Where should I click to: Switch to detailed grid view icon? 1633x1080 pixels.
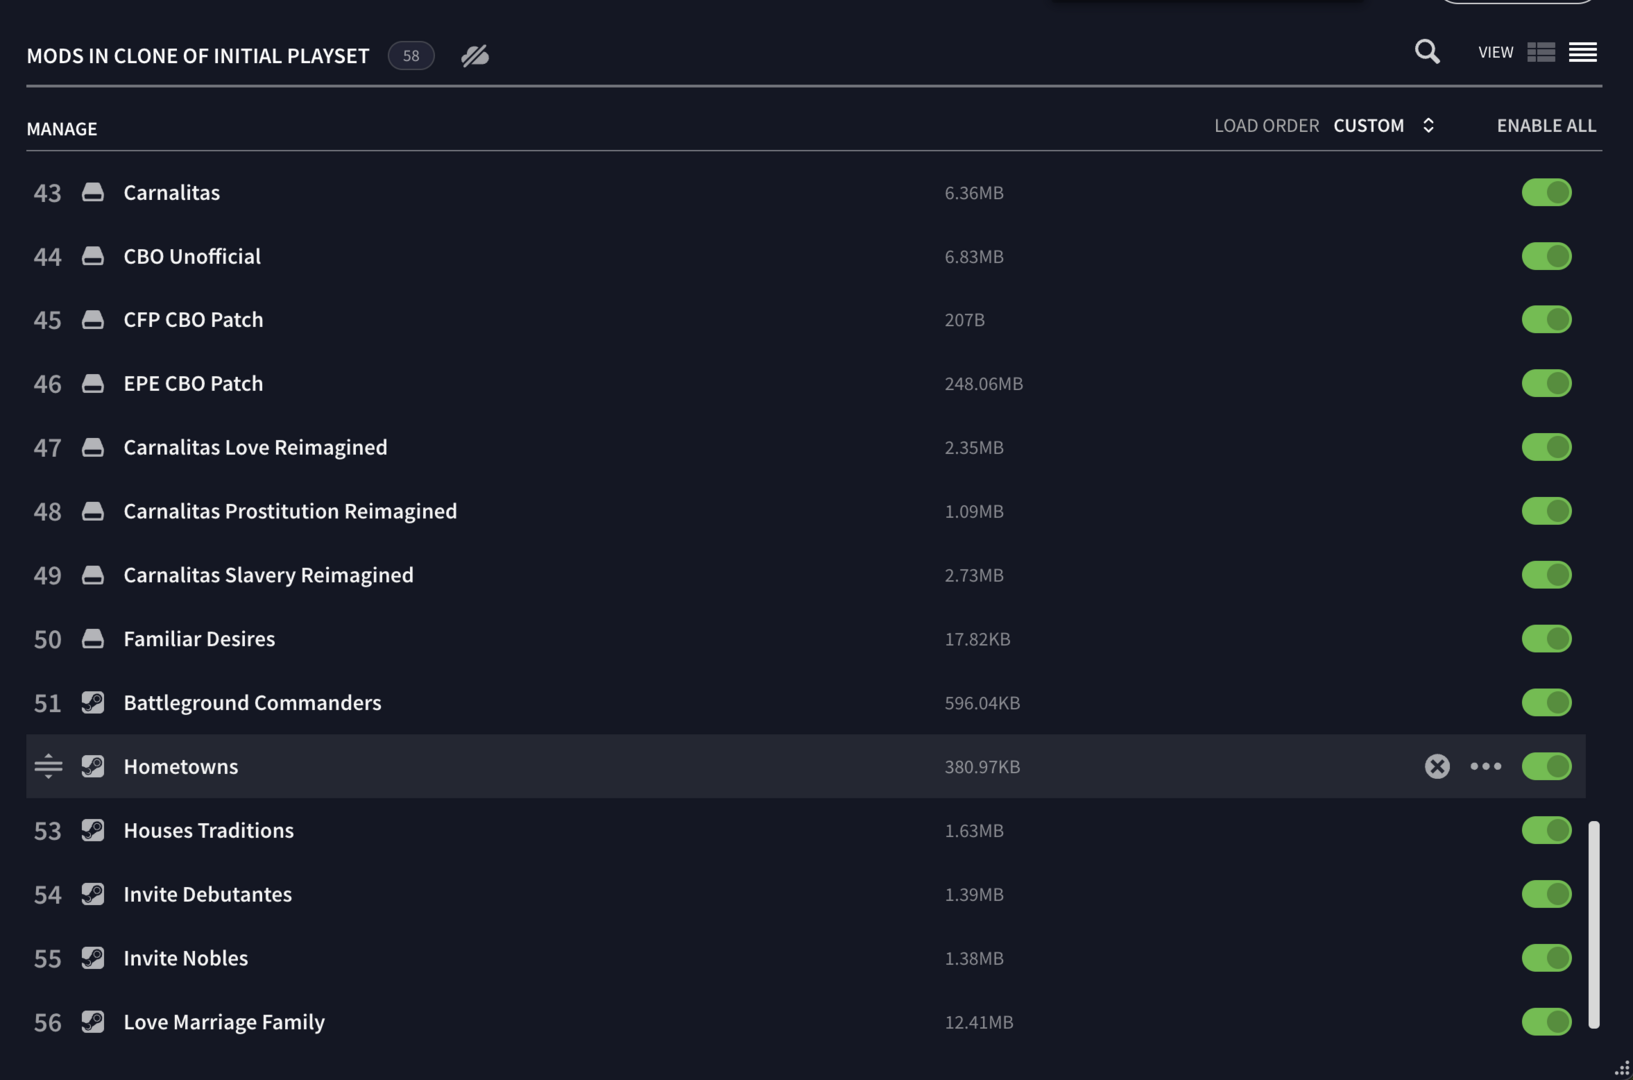1541,52
